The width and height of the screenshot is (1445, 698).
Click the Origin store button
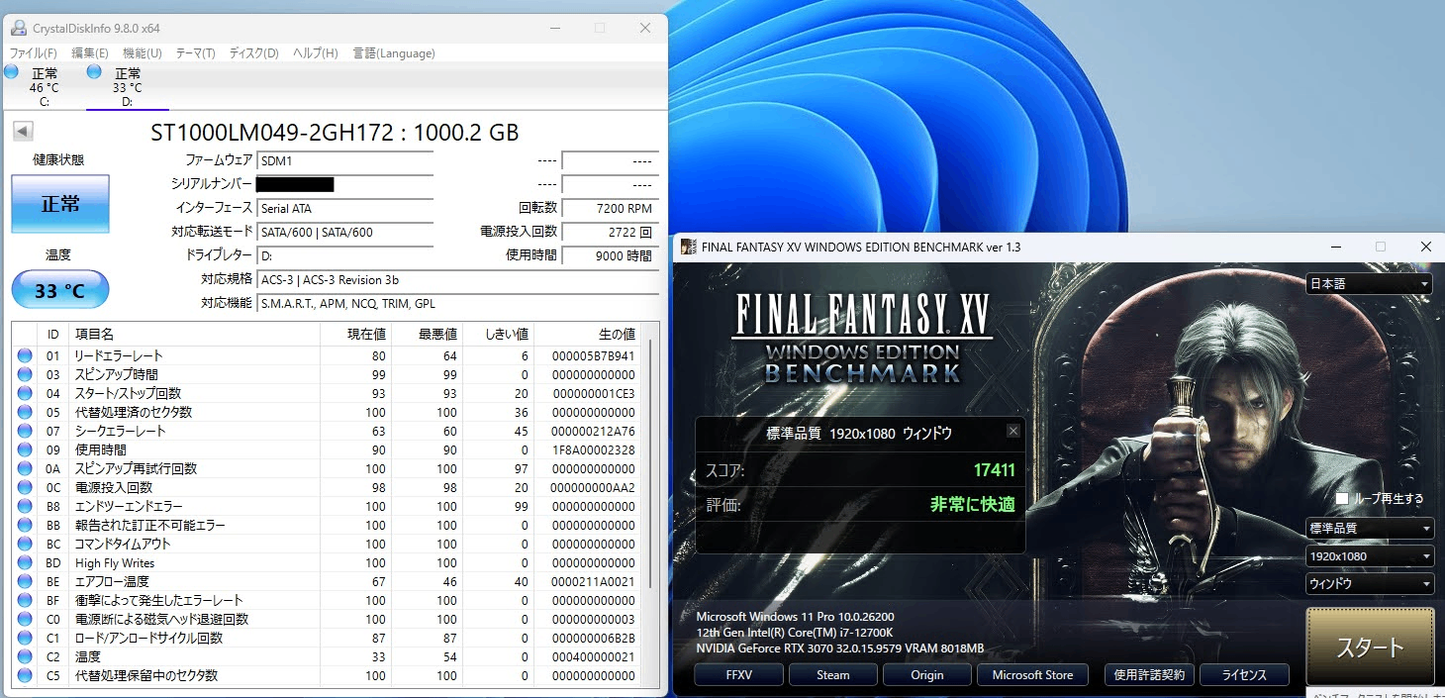point(927,675)
